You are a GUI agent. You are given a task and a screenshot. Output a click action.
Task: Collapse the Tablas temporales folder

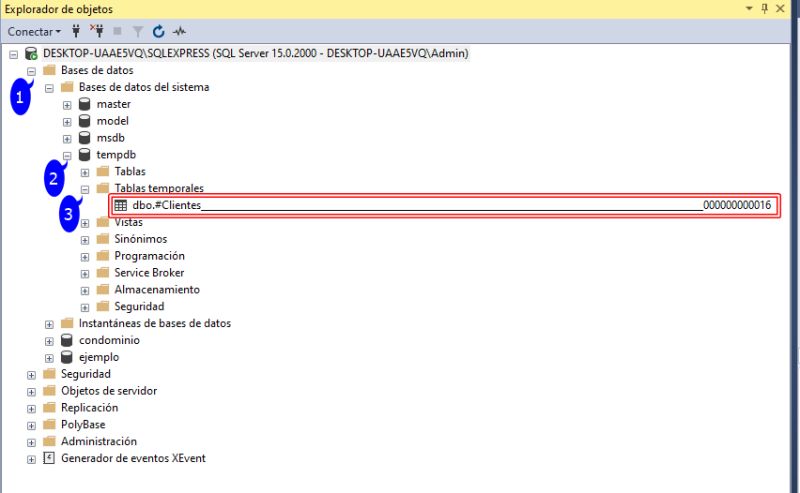(x=85, y=189)
